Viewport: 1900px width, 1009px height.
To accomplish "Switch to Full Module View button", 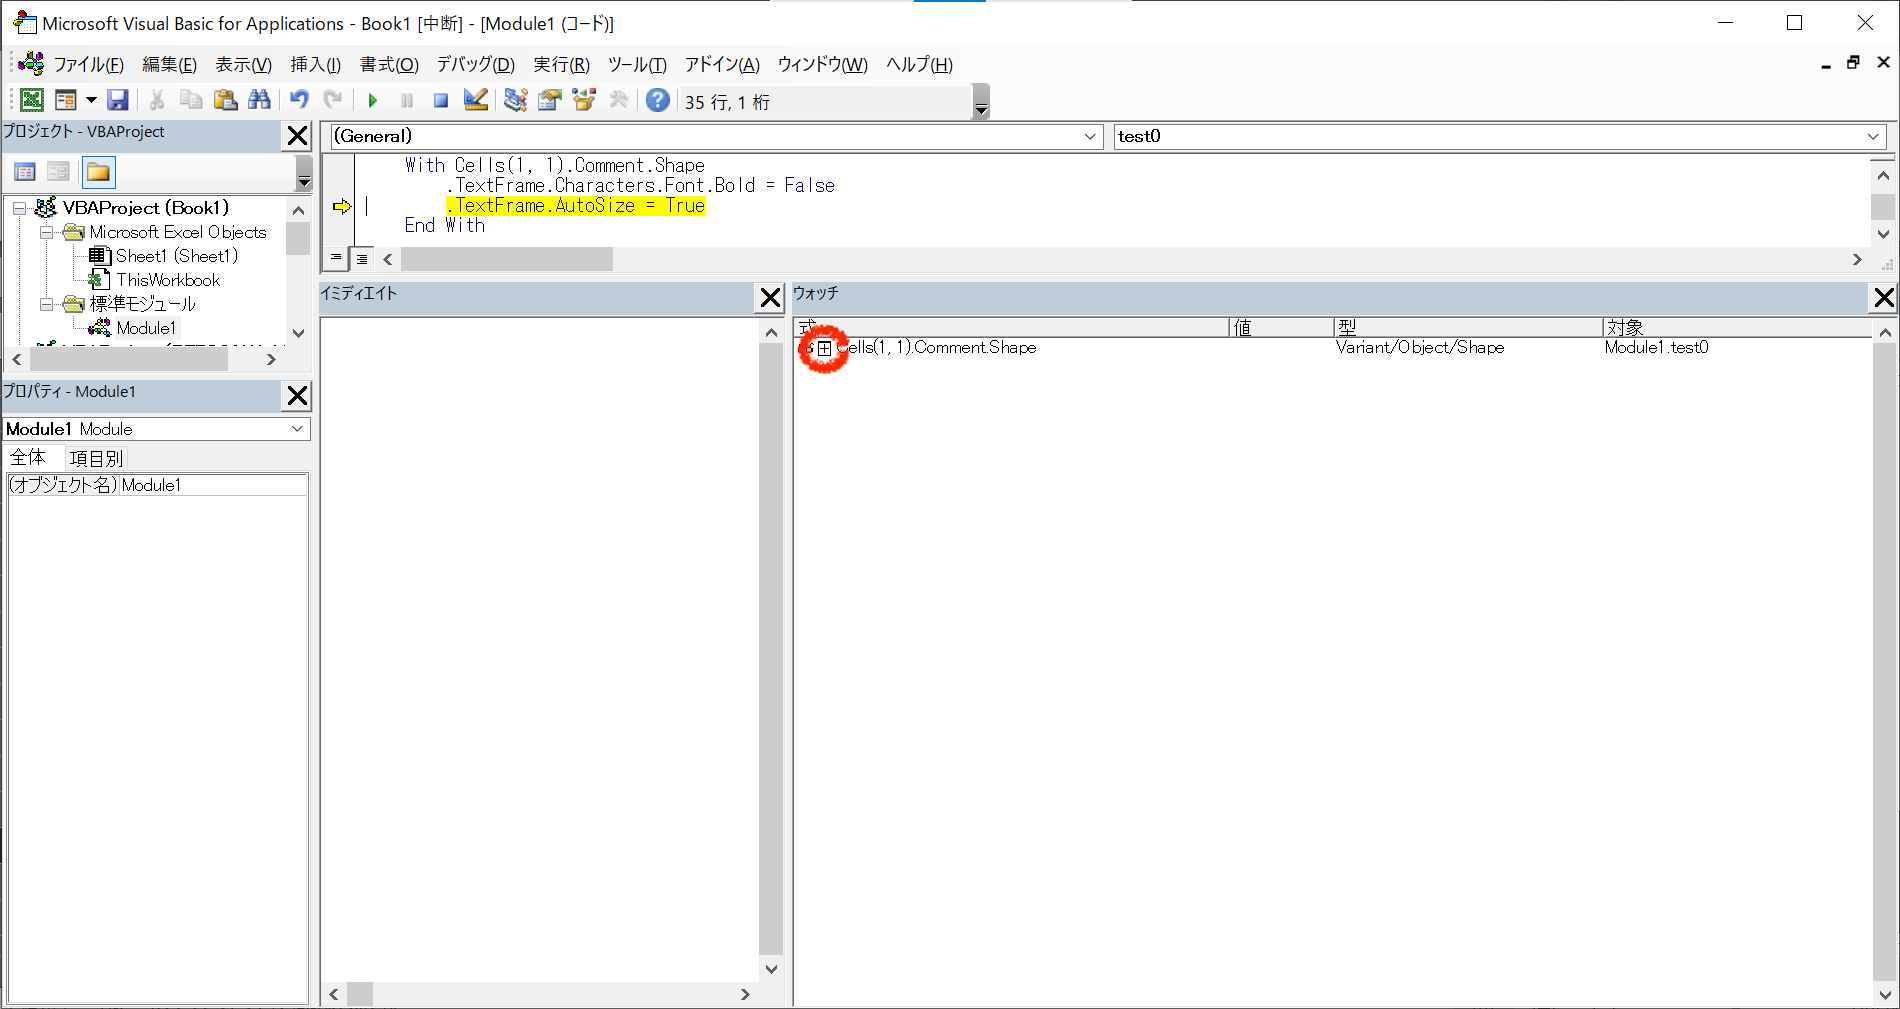I will click(x=362, y=259).
